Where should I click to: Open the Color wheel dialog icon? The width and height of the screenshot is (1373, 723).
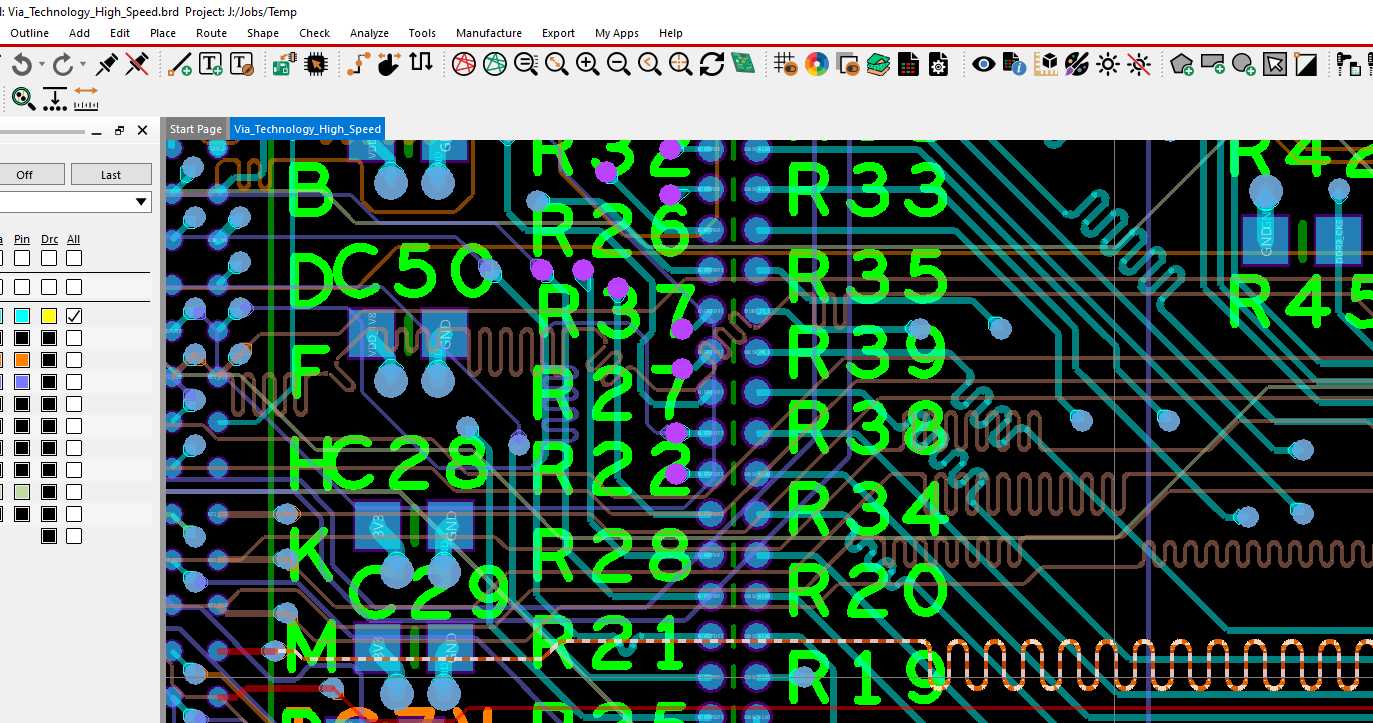(817, 65)
